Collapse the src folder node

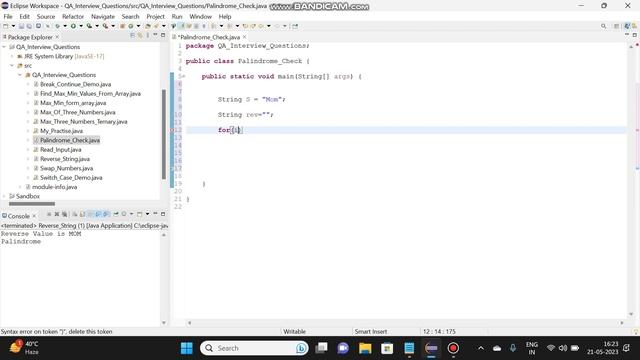pos(12,66)
